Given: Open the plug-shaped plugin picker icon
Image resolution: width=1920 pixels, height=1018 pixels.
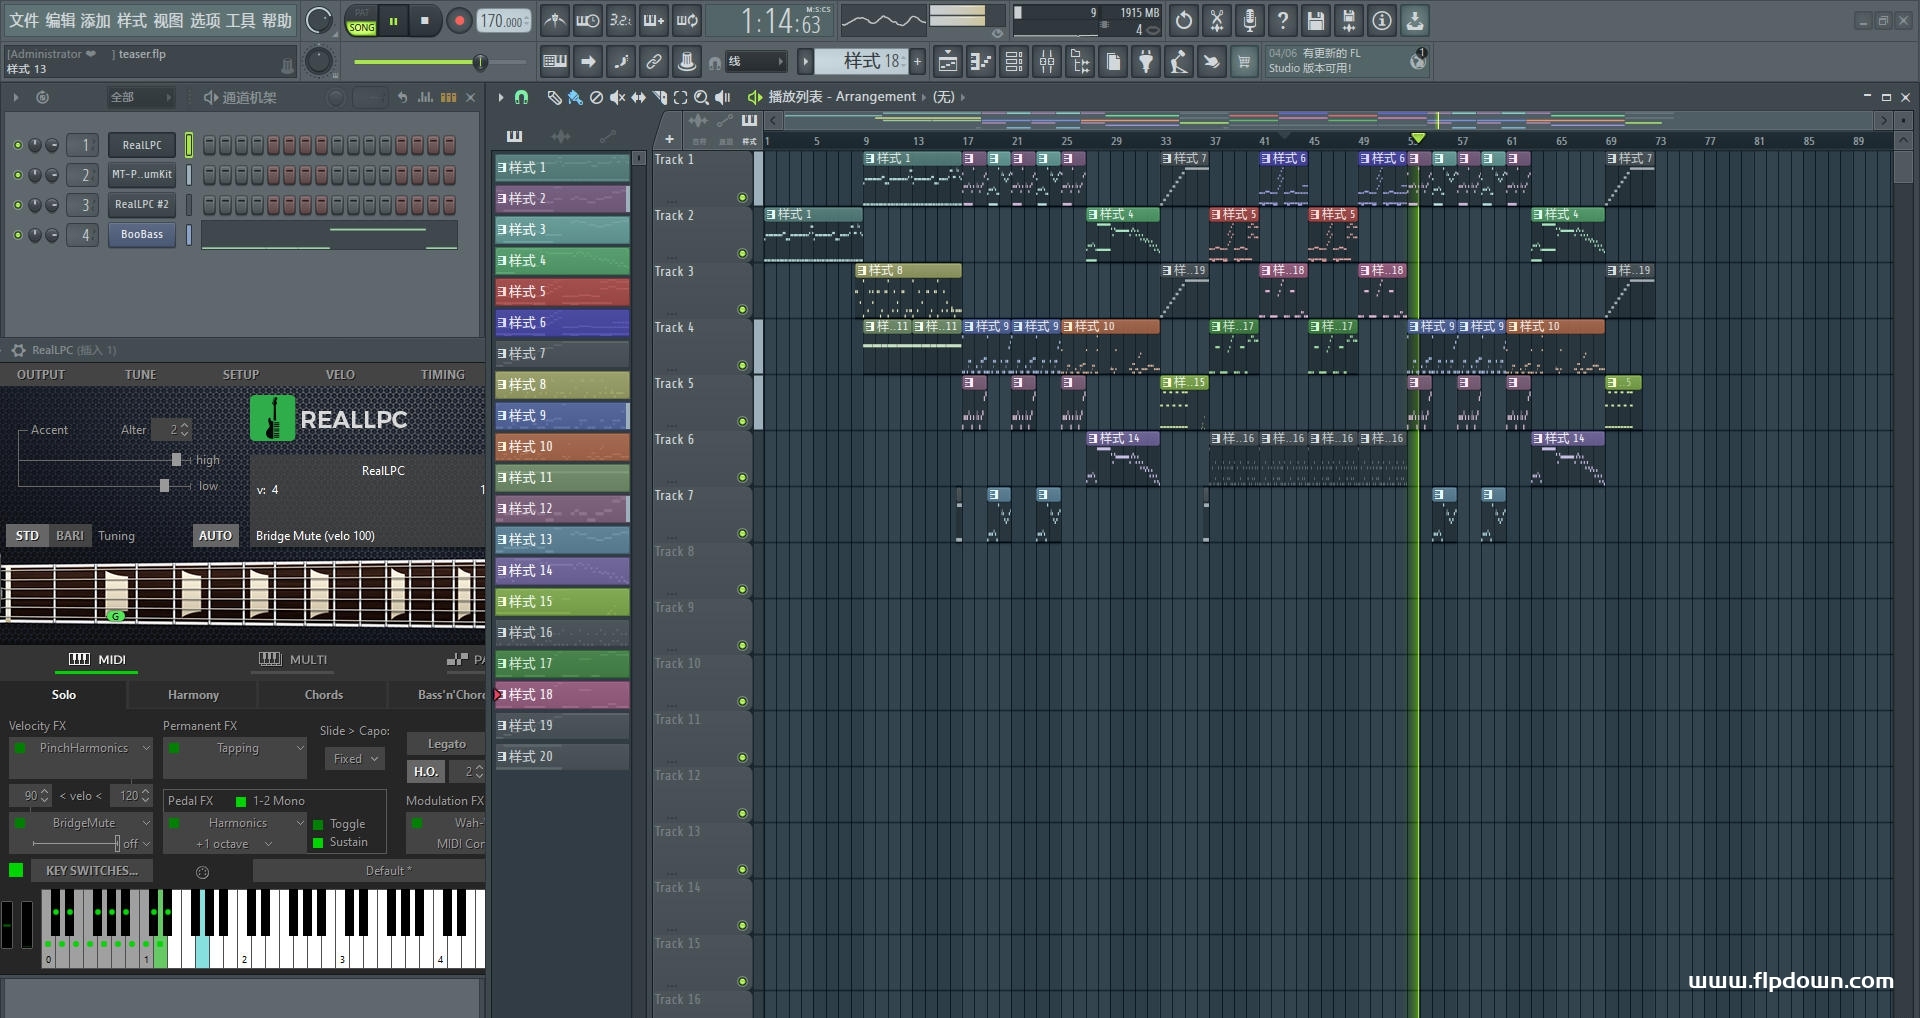Looking at the screenshot, I should click(1146, 62).
